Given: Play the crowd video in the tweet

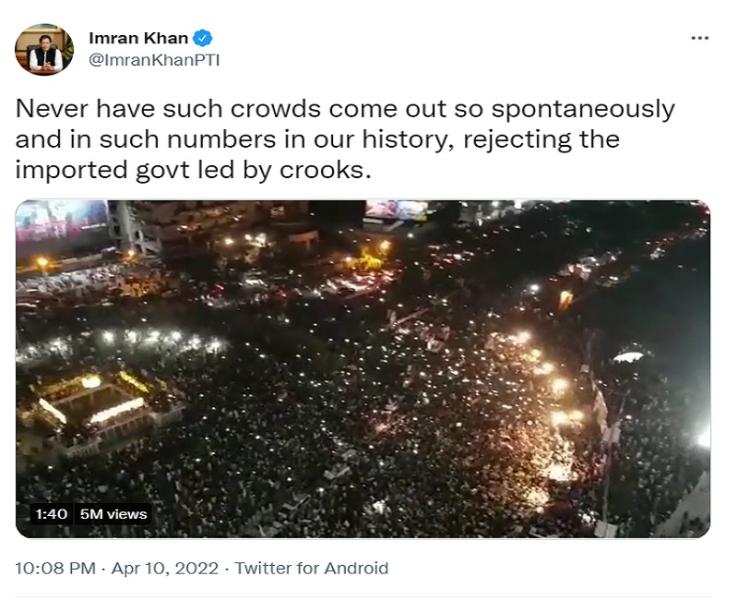Looking at the screenshot, I should coord(362,368).
